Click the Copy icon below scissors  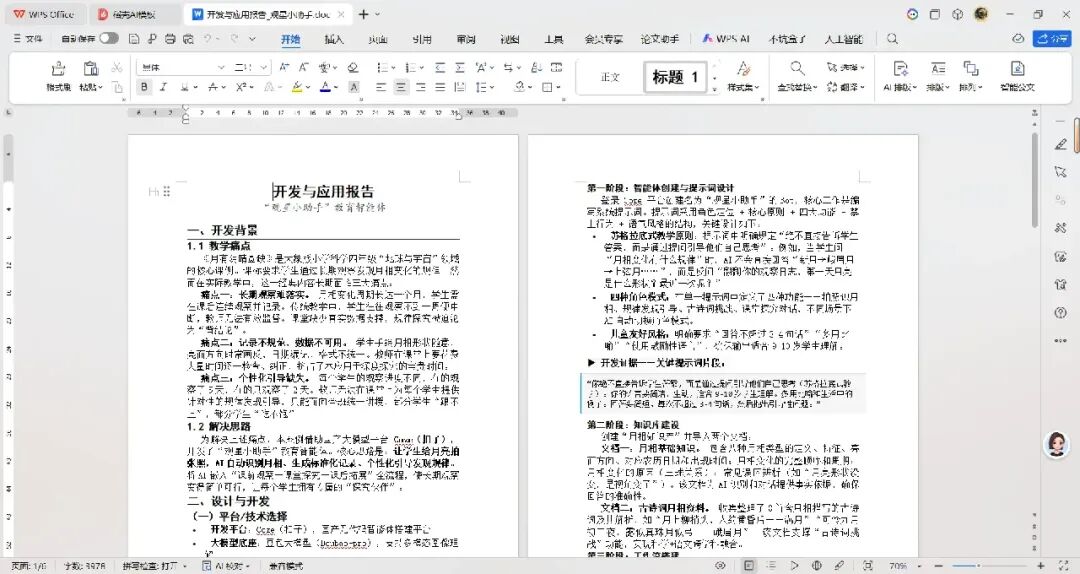[117, 87]
